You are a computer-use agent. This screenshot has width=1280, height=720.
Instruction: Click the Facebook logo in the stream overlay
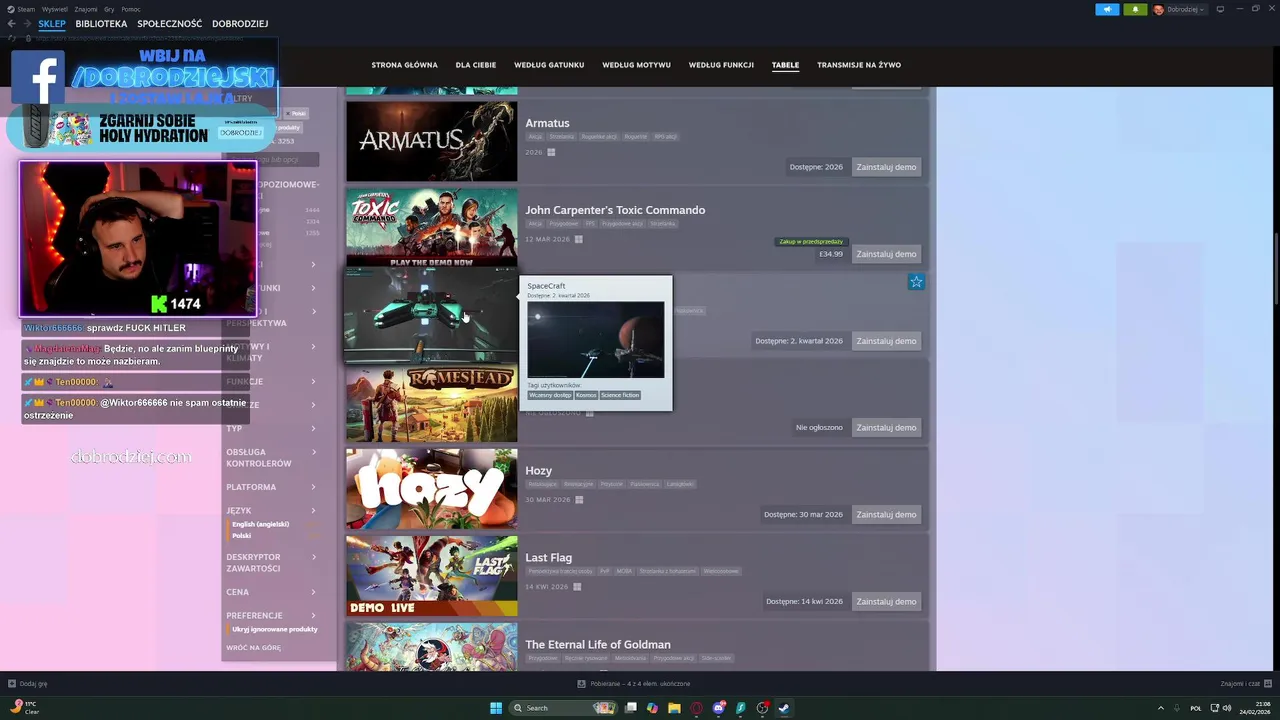pos(38,77)
